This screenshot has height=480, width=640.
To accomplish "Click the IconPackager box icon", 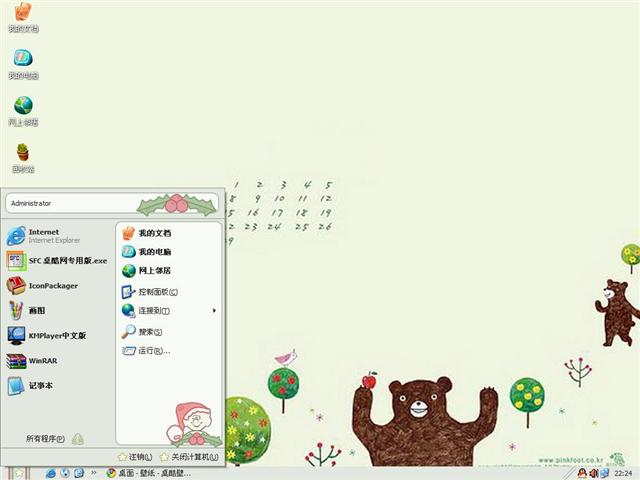I will click(16, 286).
